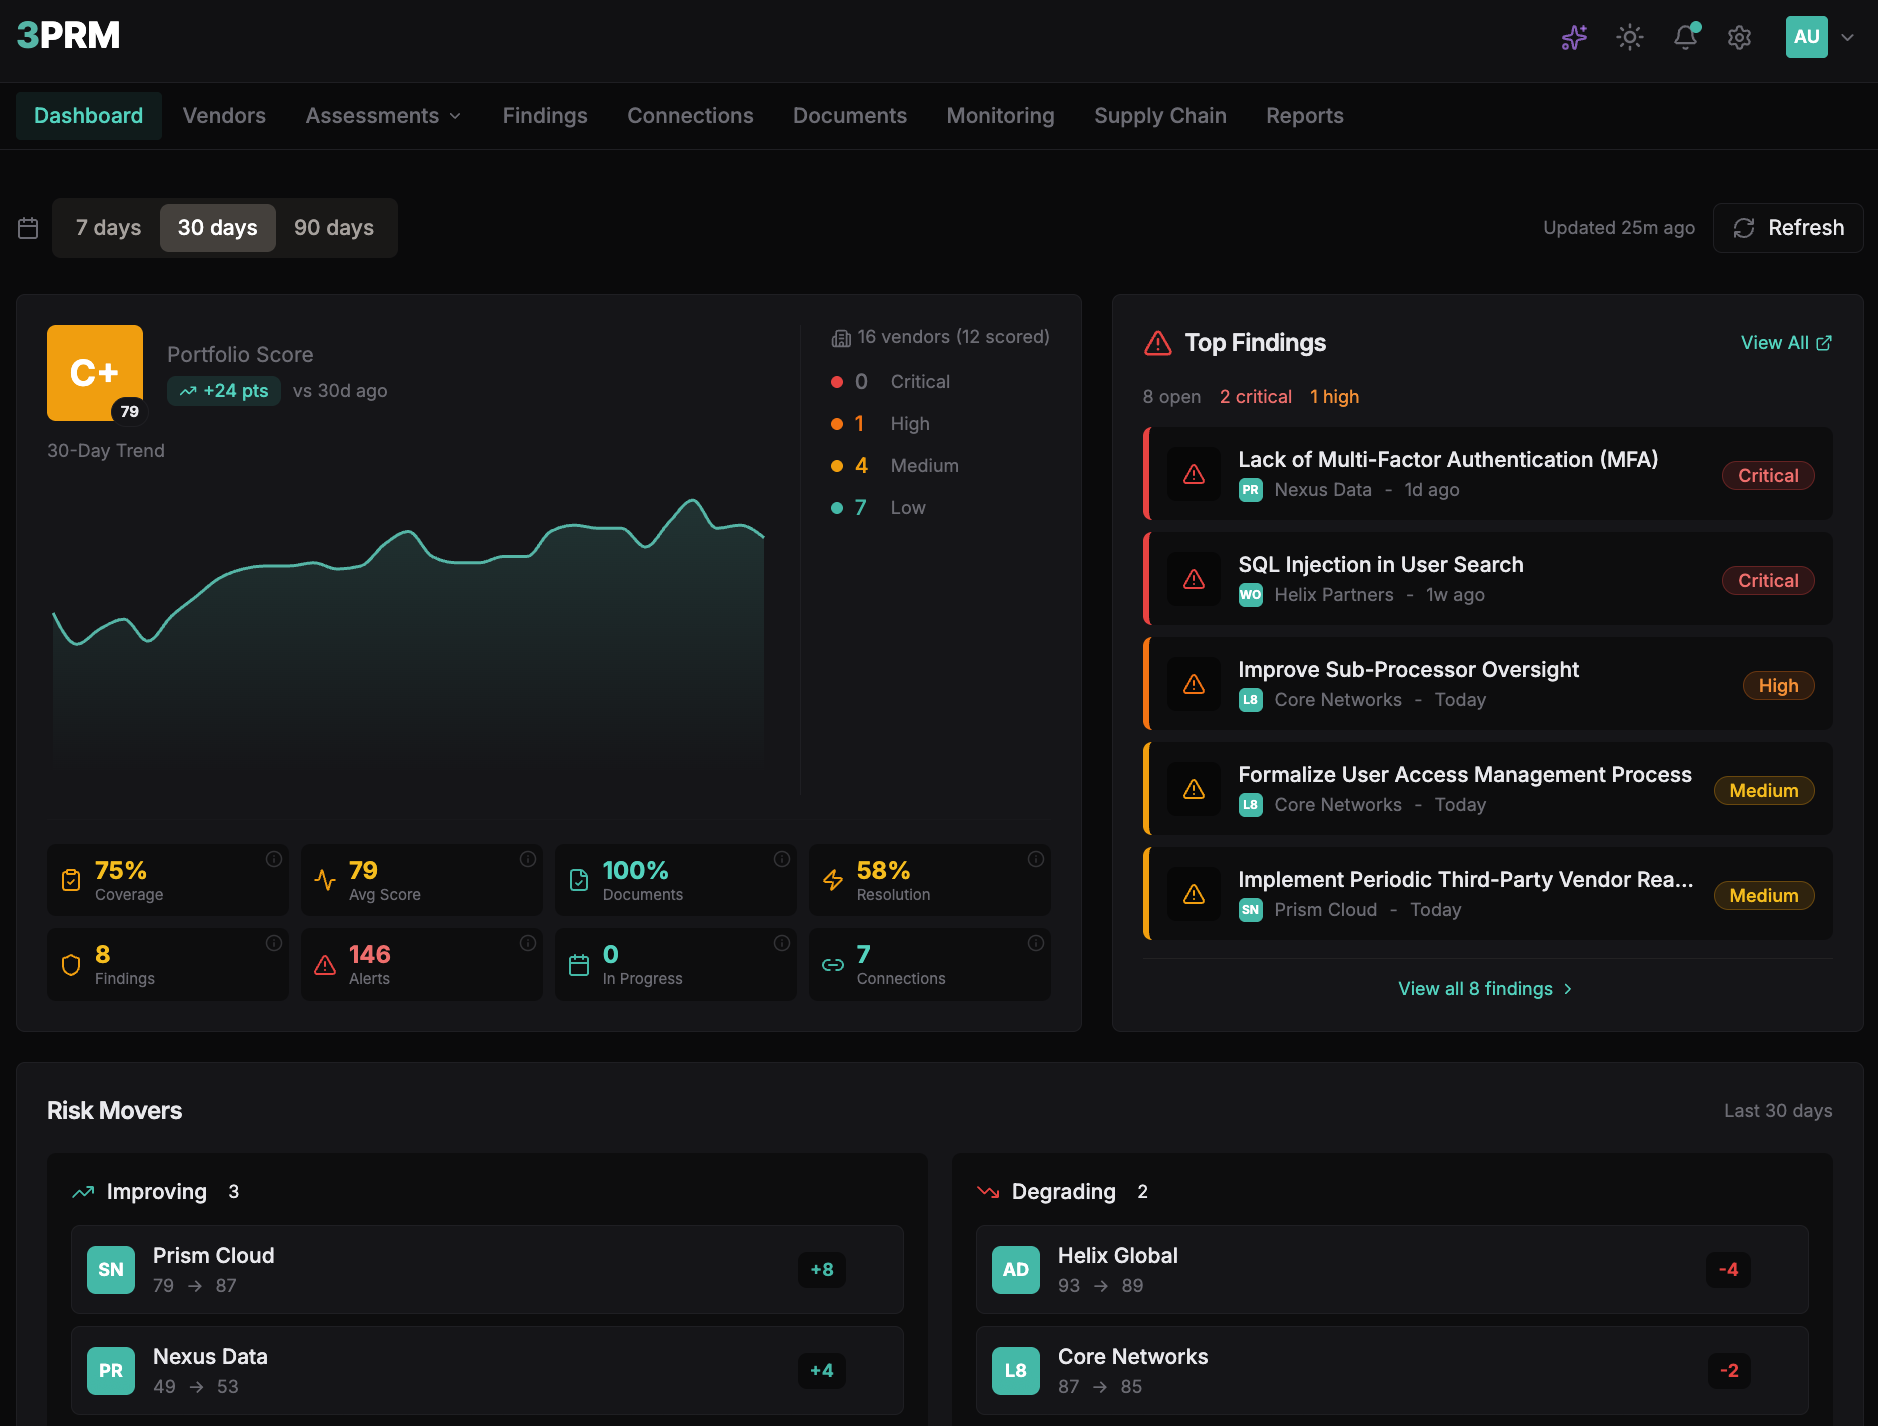The width and height of the screenshot is (1878, 1426).
Task: Switch to the 90 days range
Action: 334,227
